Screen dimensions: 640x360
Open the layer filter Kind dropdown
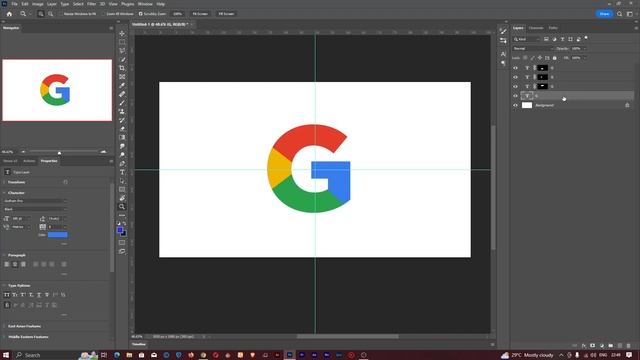527,39
